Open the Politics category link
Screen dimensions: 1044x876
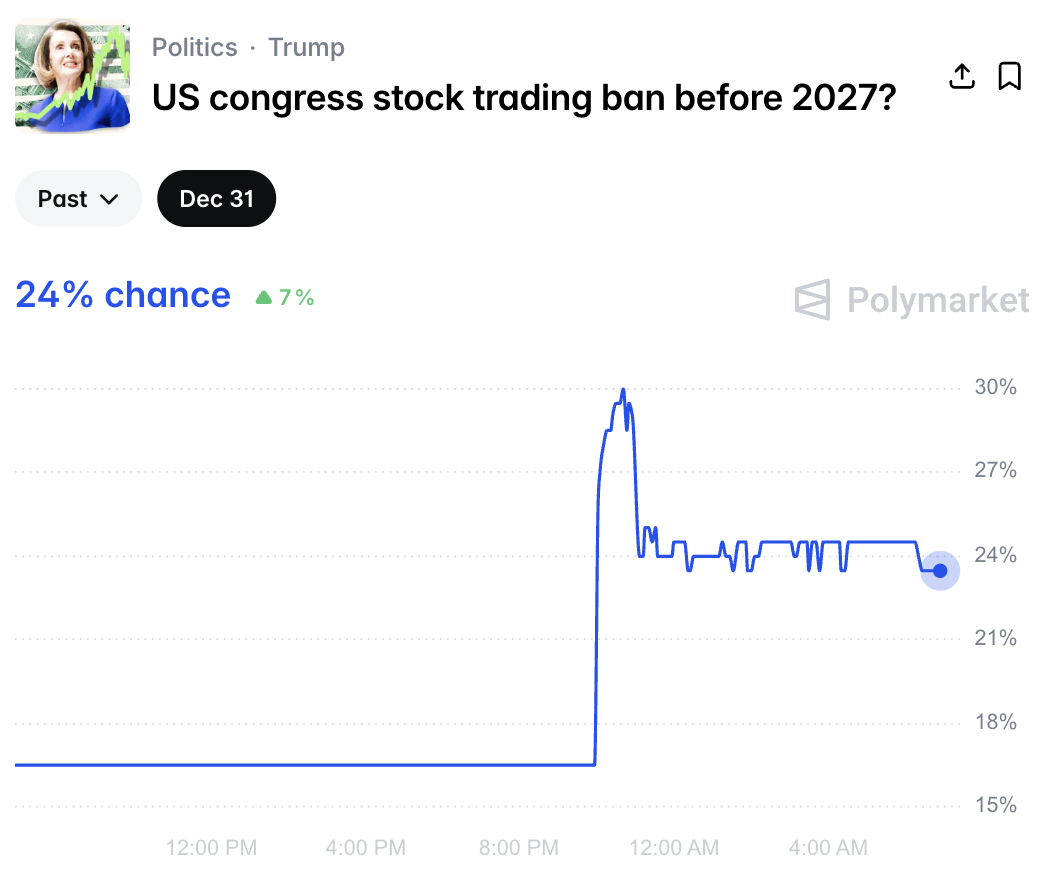point(195,47)
